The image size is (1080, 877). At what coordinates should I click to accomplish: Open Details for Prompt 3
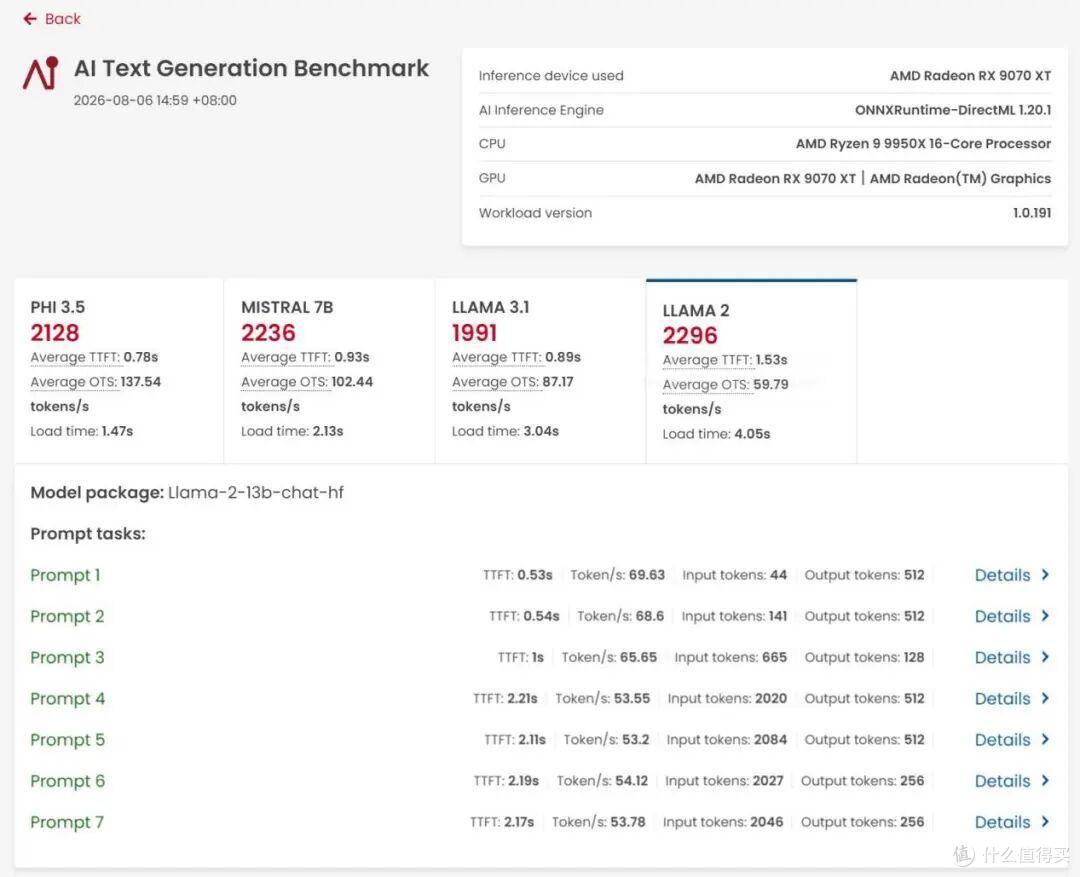click(x=1002, y=658)
